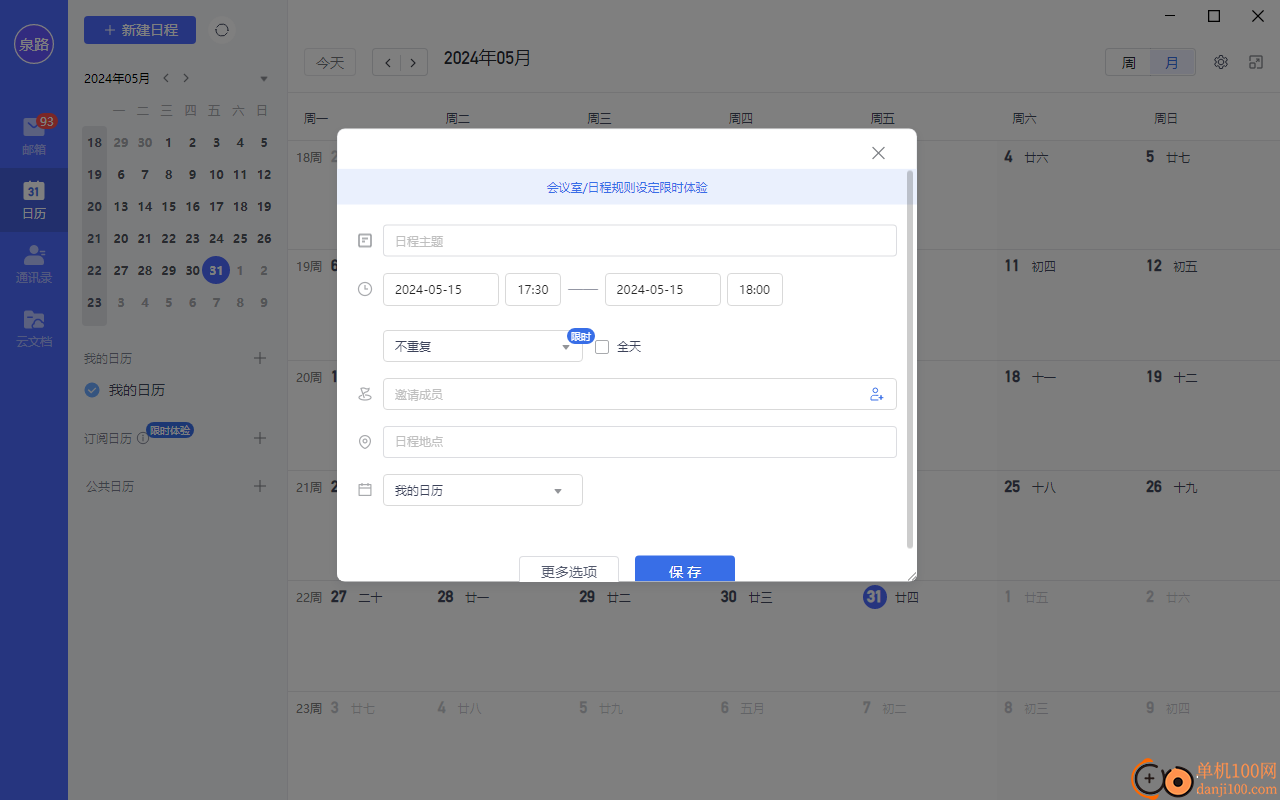This screenshot has width=1280, height=800.
Task: Open the Cloud Docs (云文档) sidebar icon
Action: point(34,327)
